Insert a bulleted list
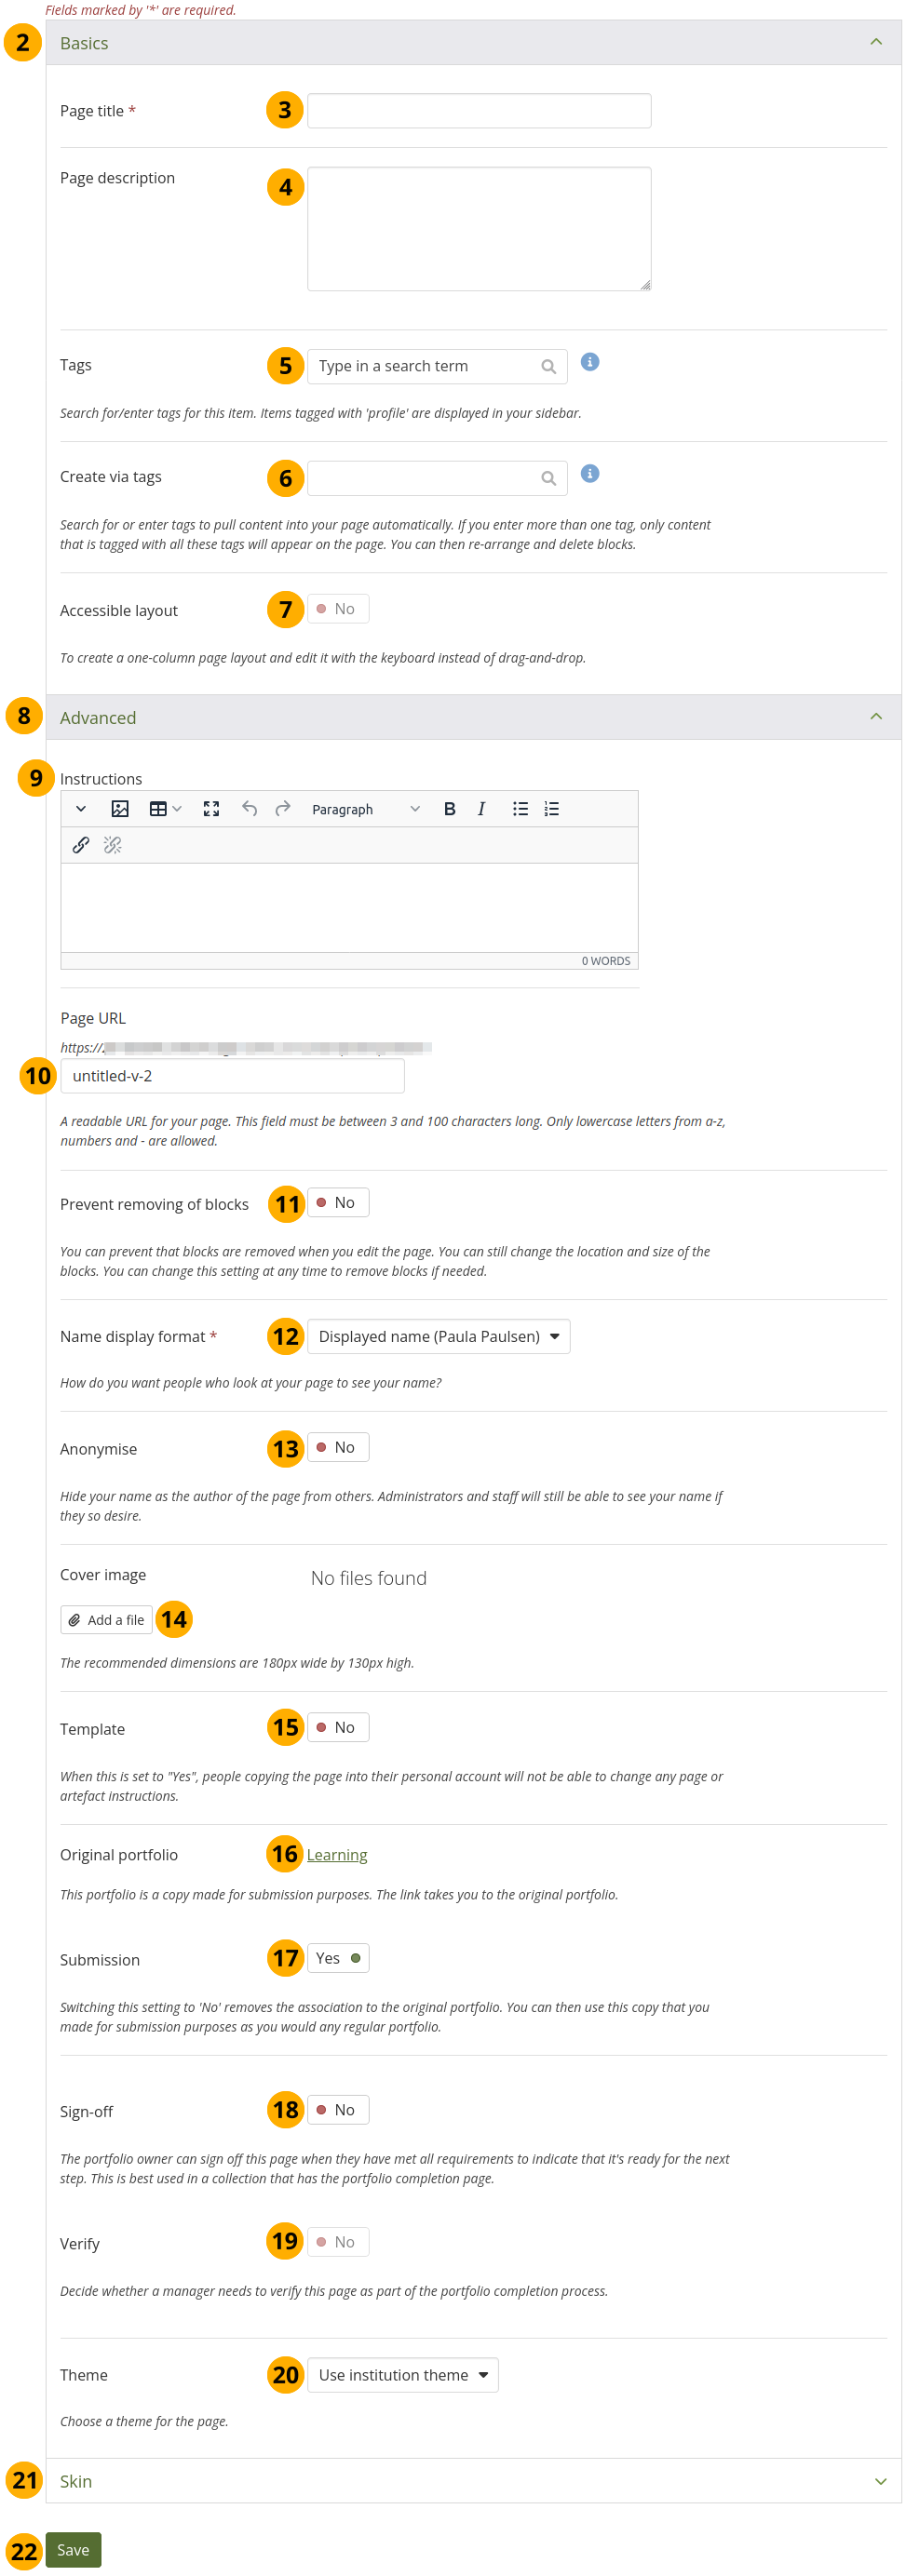Screen dimensions: 906x2576 click(x=520, y=809)
